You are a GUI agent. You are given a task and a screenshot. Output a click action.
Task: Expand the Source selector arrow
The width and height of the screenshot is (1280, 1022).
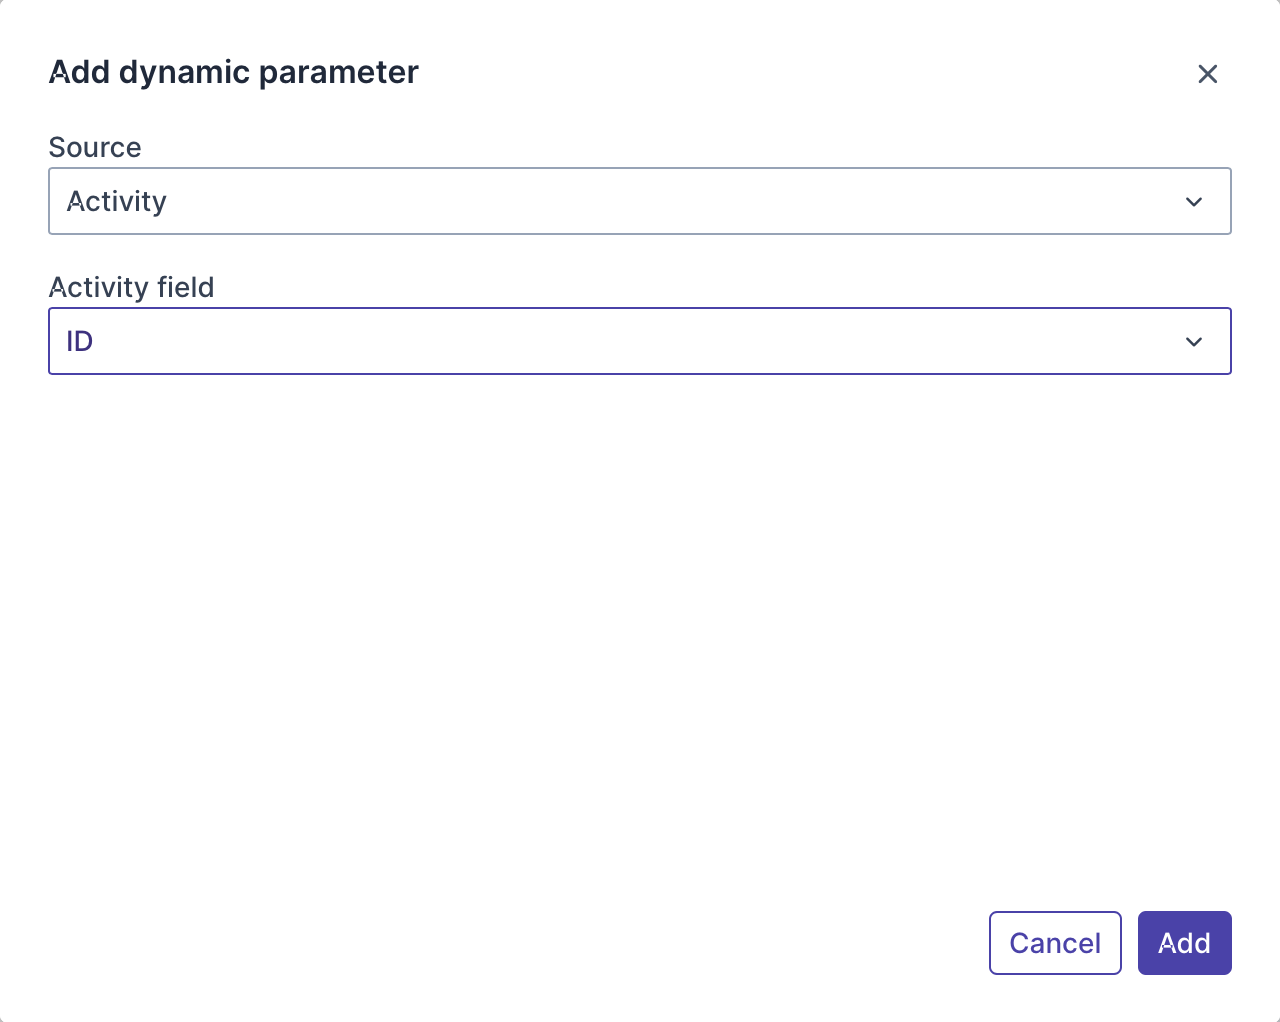pyautogui.click(x=1193, y=202)
